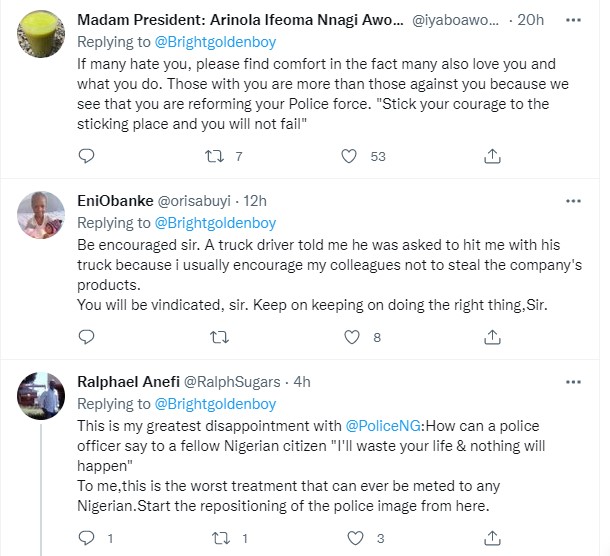Like the tweet with 53 likes
This screenshot has width=610, height=556.
pyautogui.click(x=349, y=156)
